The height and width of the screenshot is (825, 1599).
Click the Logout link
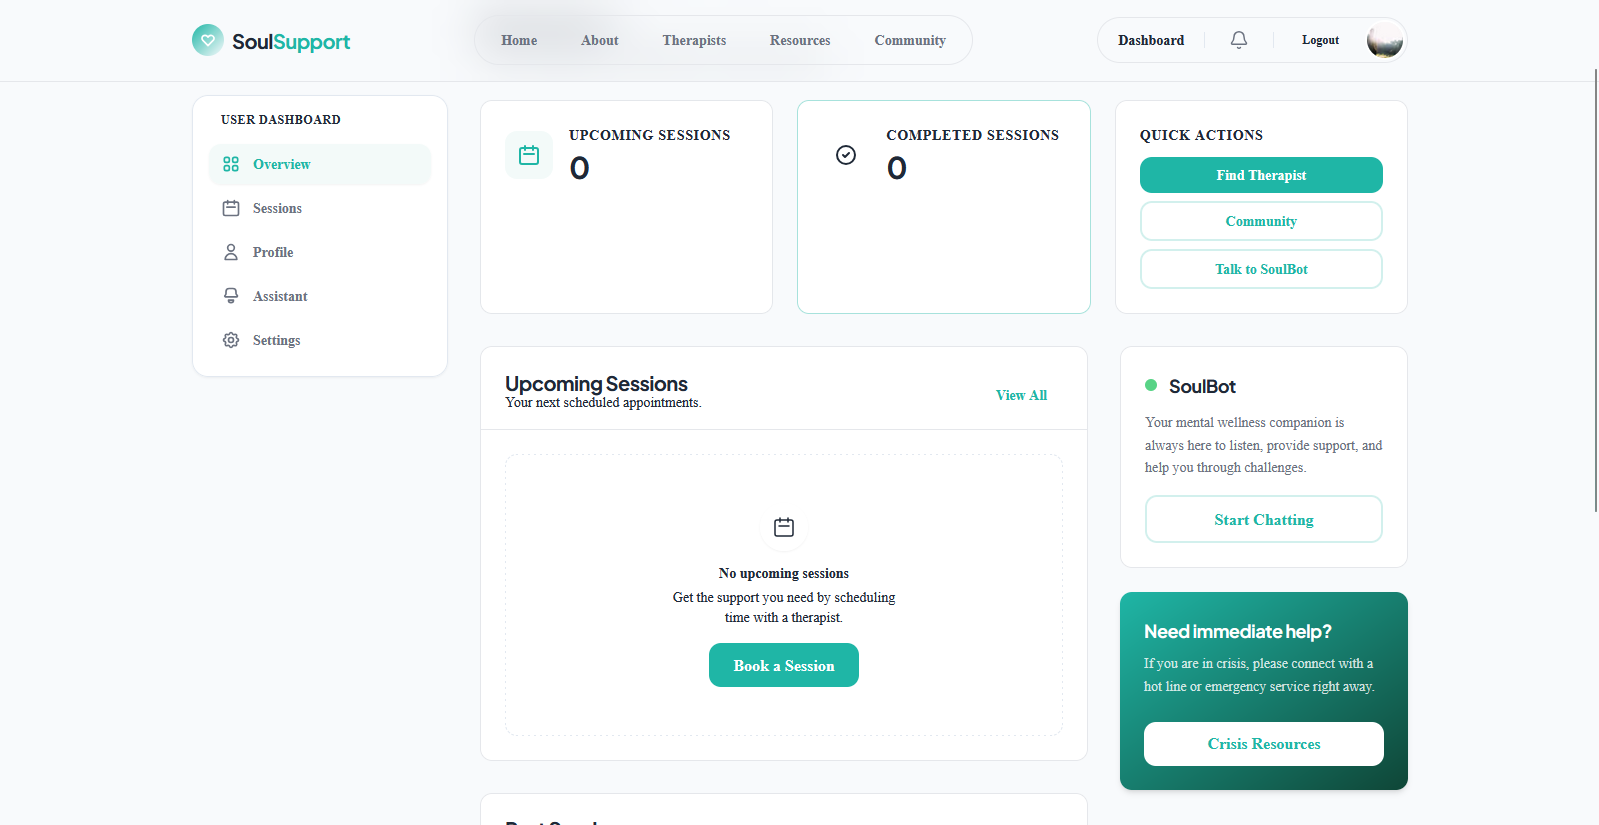(x=1320, y=40)
